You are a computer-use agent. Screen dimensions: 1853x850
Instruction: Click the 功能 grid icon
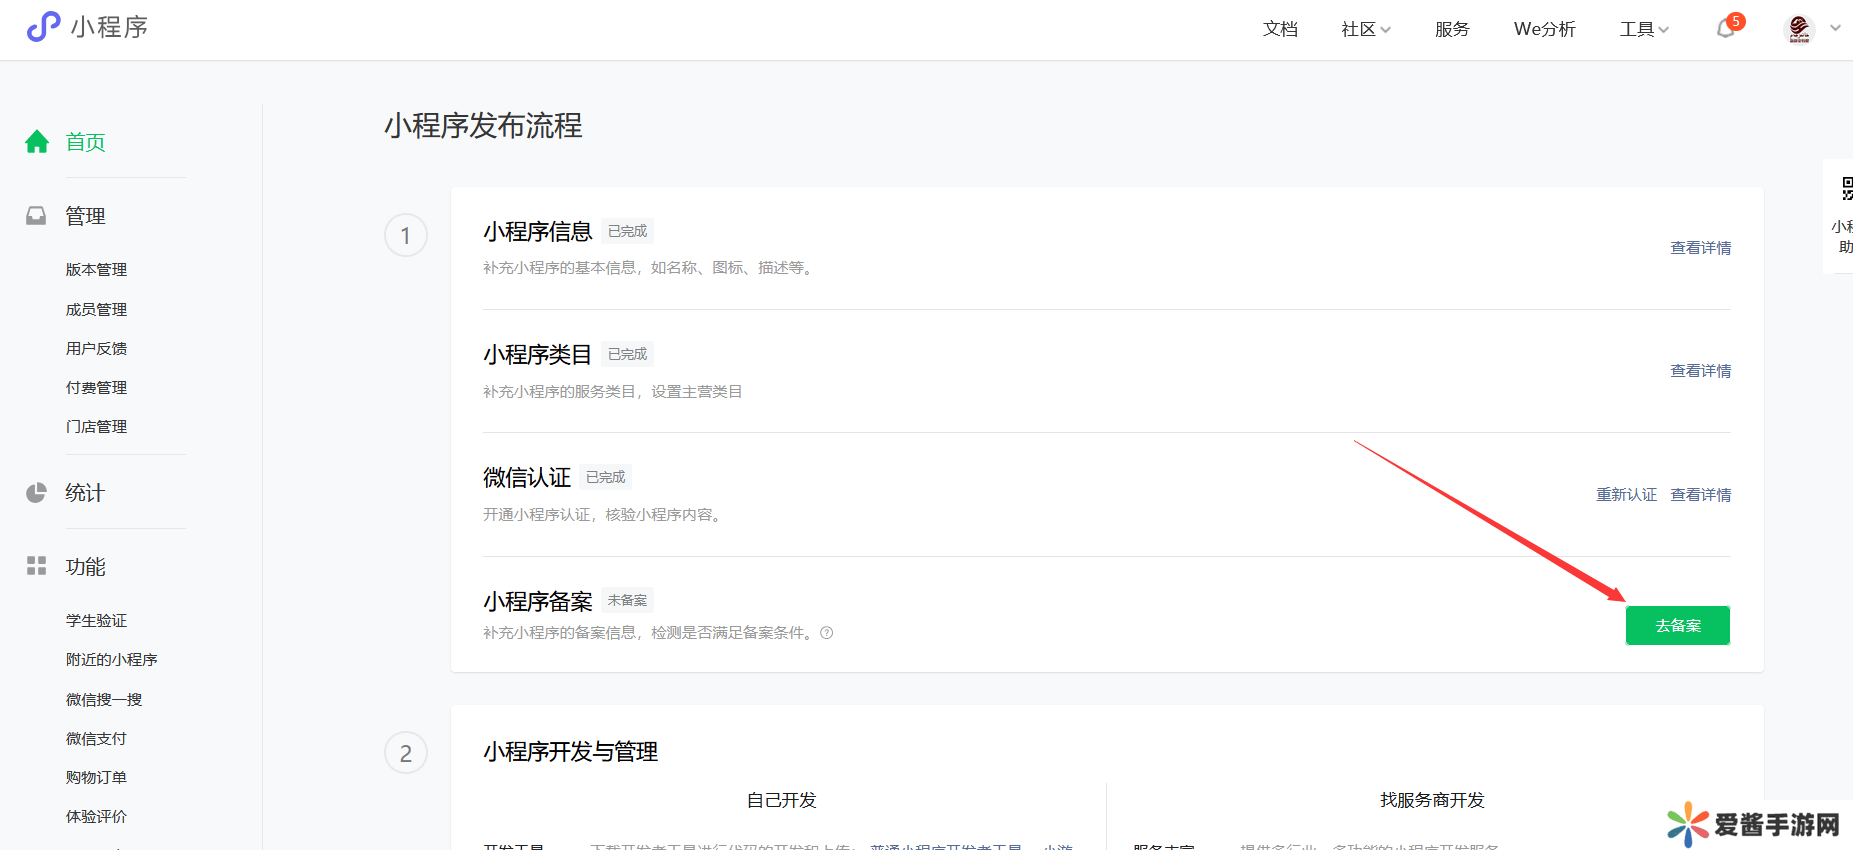click(x=37, y=566)
